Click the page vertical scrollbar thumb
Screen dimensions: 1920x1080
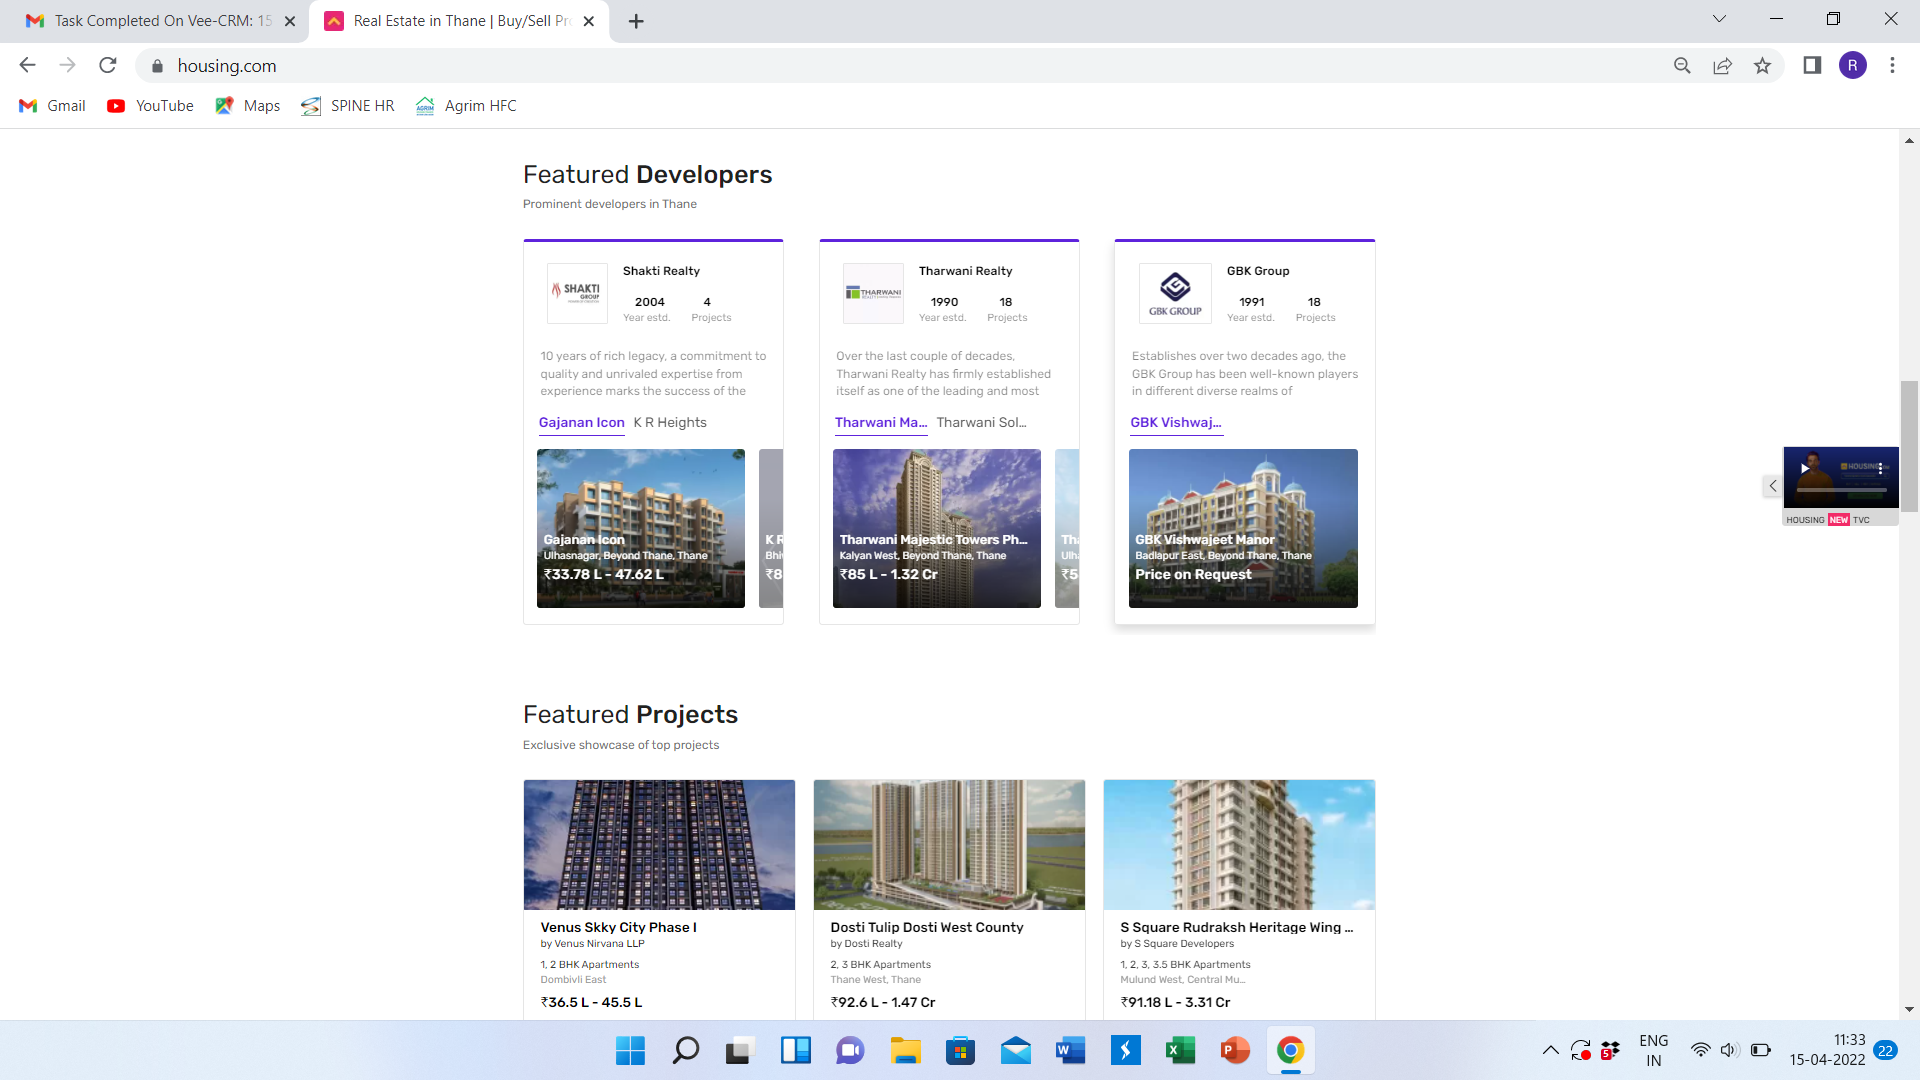tap(1909, 446)
